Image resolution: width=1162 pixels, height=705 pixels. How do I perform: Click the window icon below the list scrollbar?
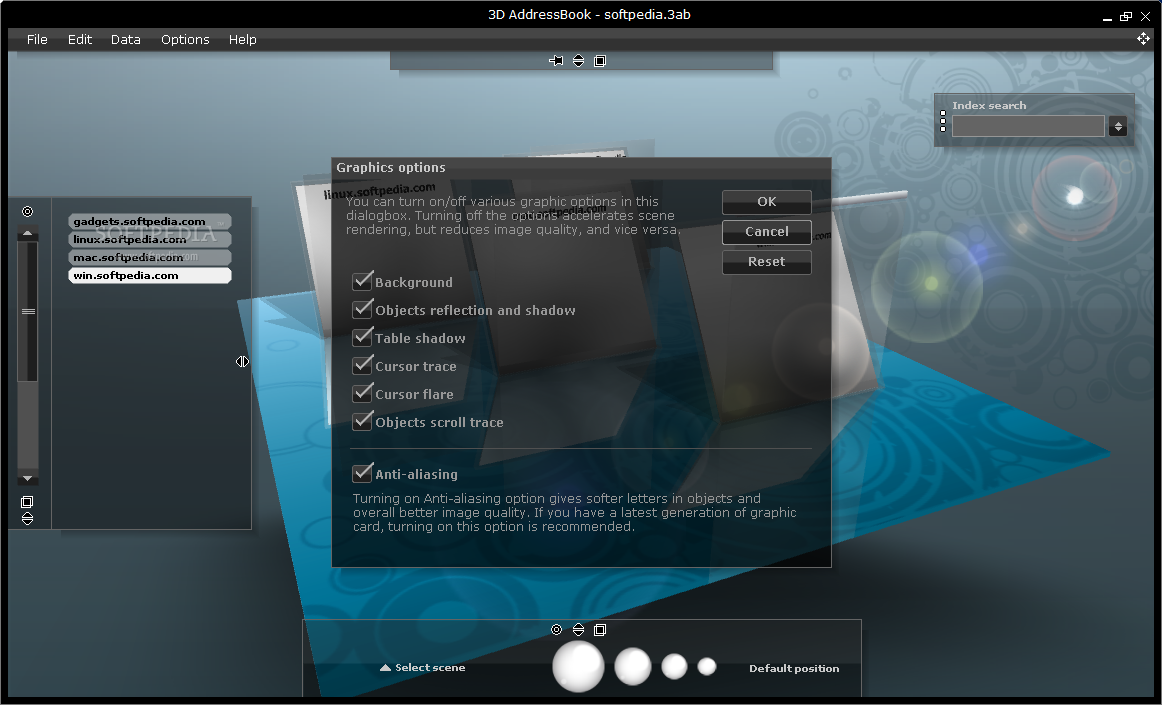(x=27, y=502)
